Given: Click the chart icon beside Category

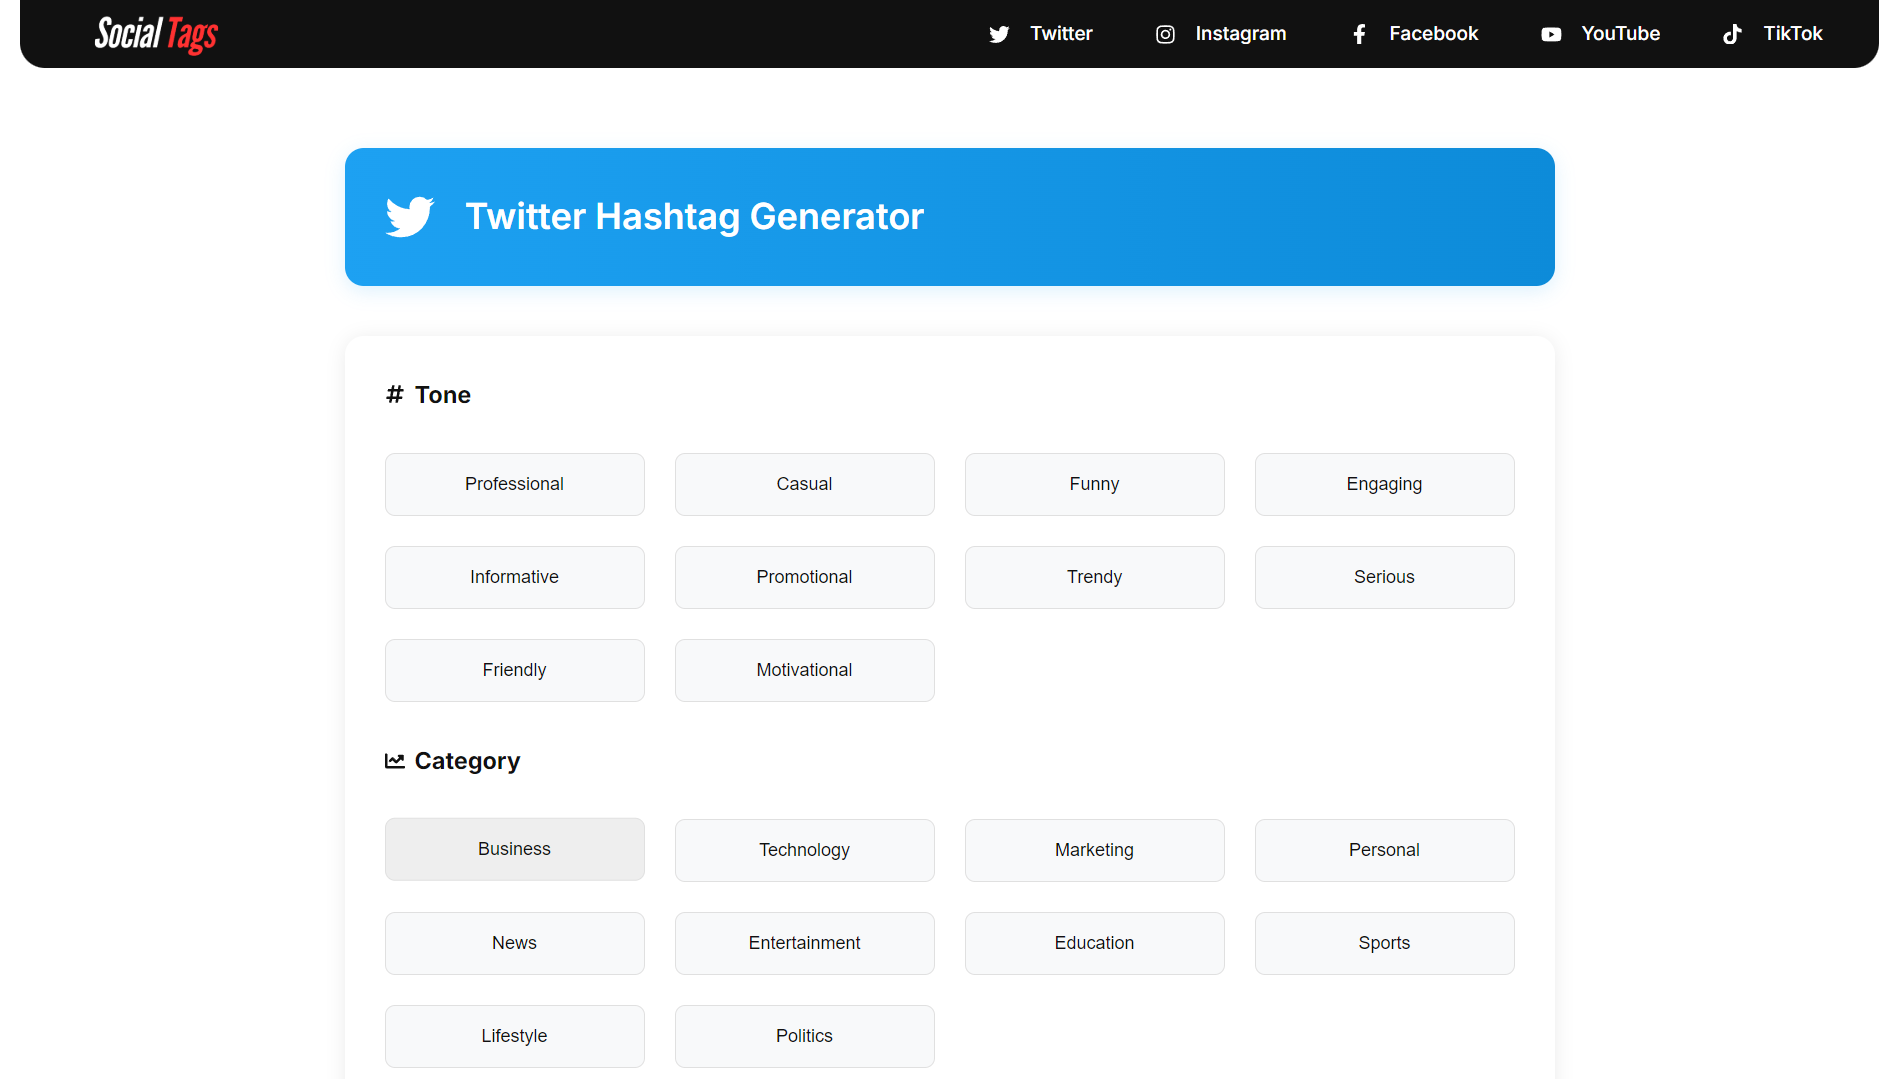Looking at the screenshot, I should [x=395, y=761].
